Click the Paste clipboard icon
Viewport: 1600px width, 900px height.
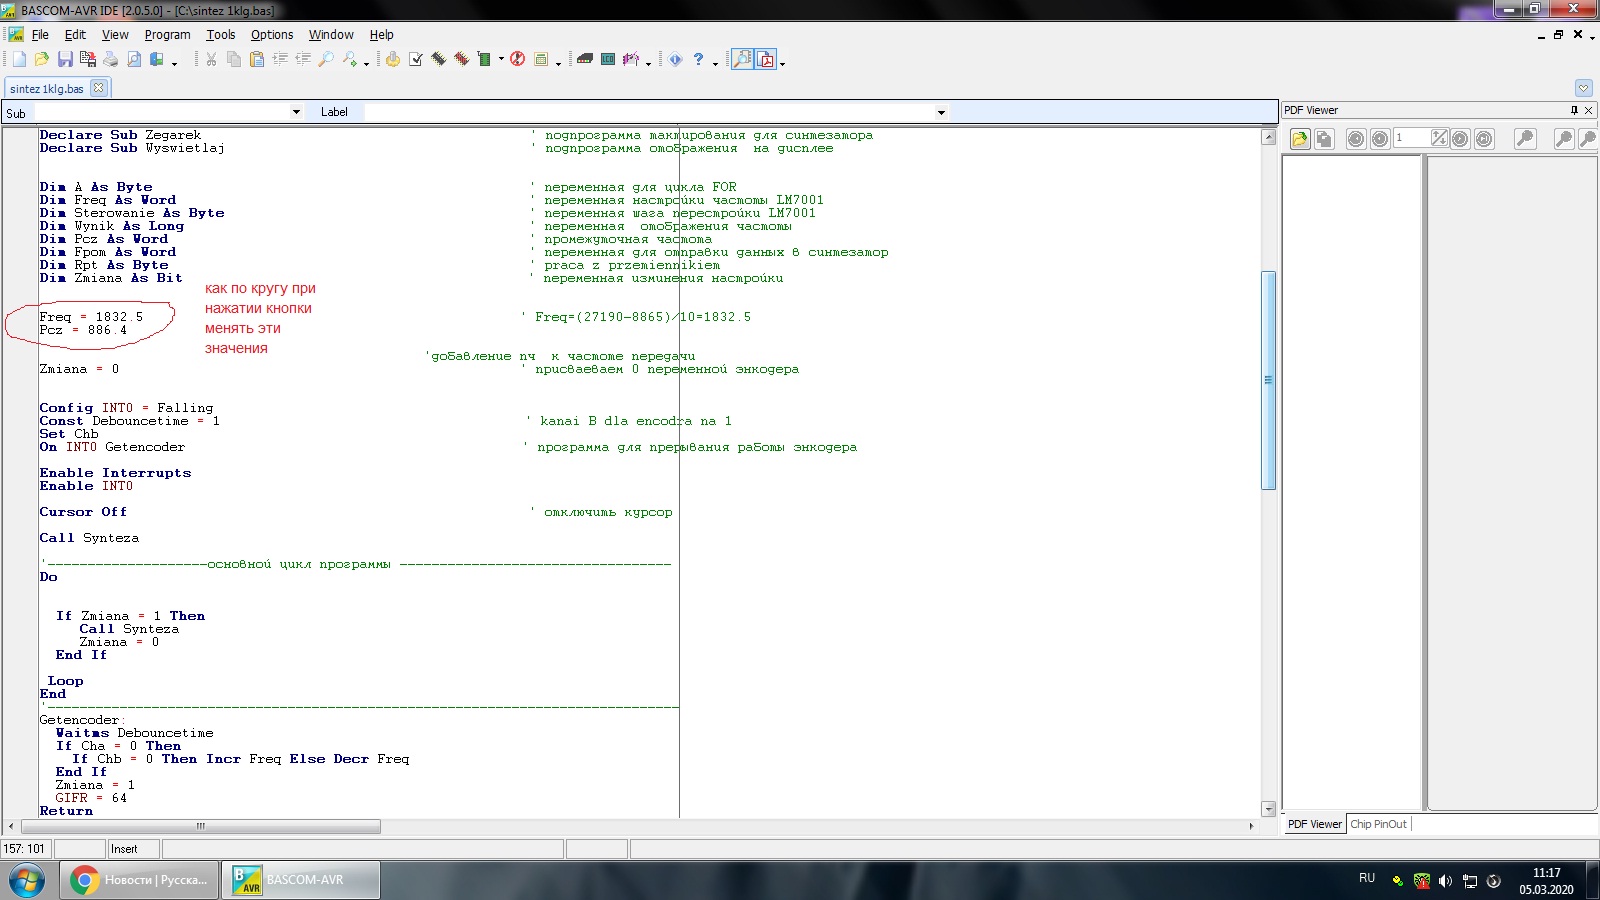click(x=257, y=60)
